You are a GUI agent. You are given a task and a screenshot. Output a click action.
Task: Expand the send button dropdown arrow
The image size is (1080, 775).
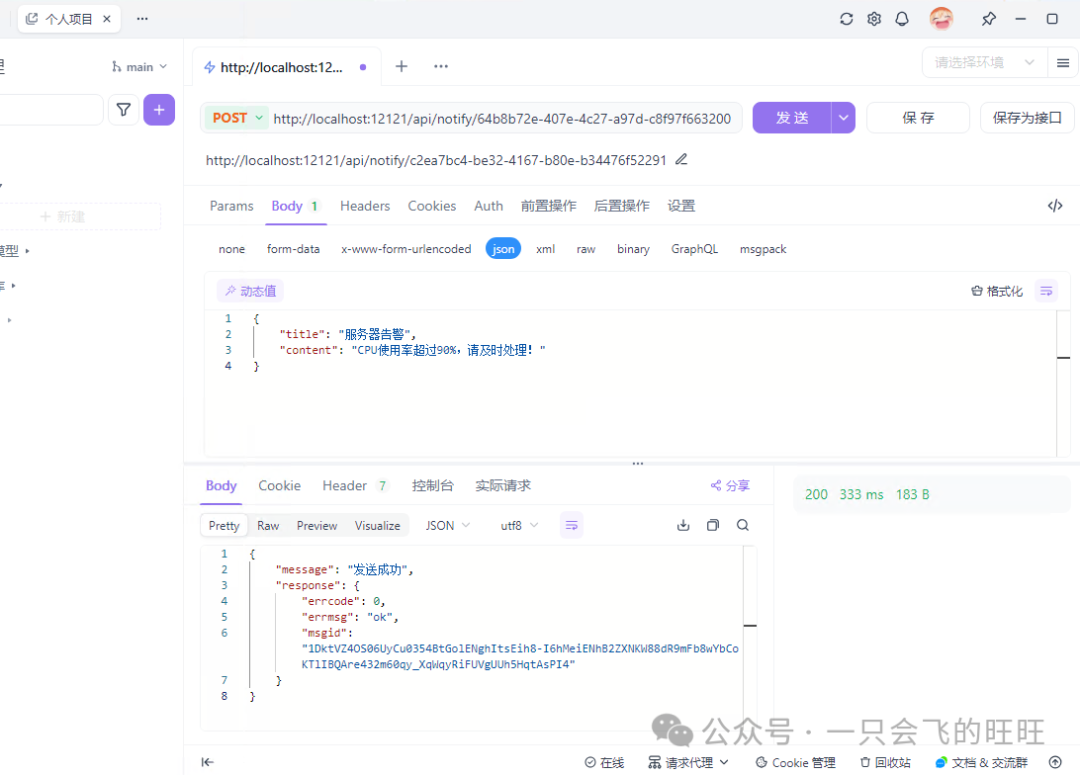tap(843, 118)
